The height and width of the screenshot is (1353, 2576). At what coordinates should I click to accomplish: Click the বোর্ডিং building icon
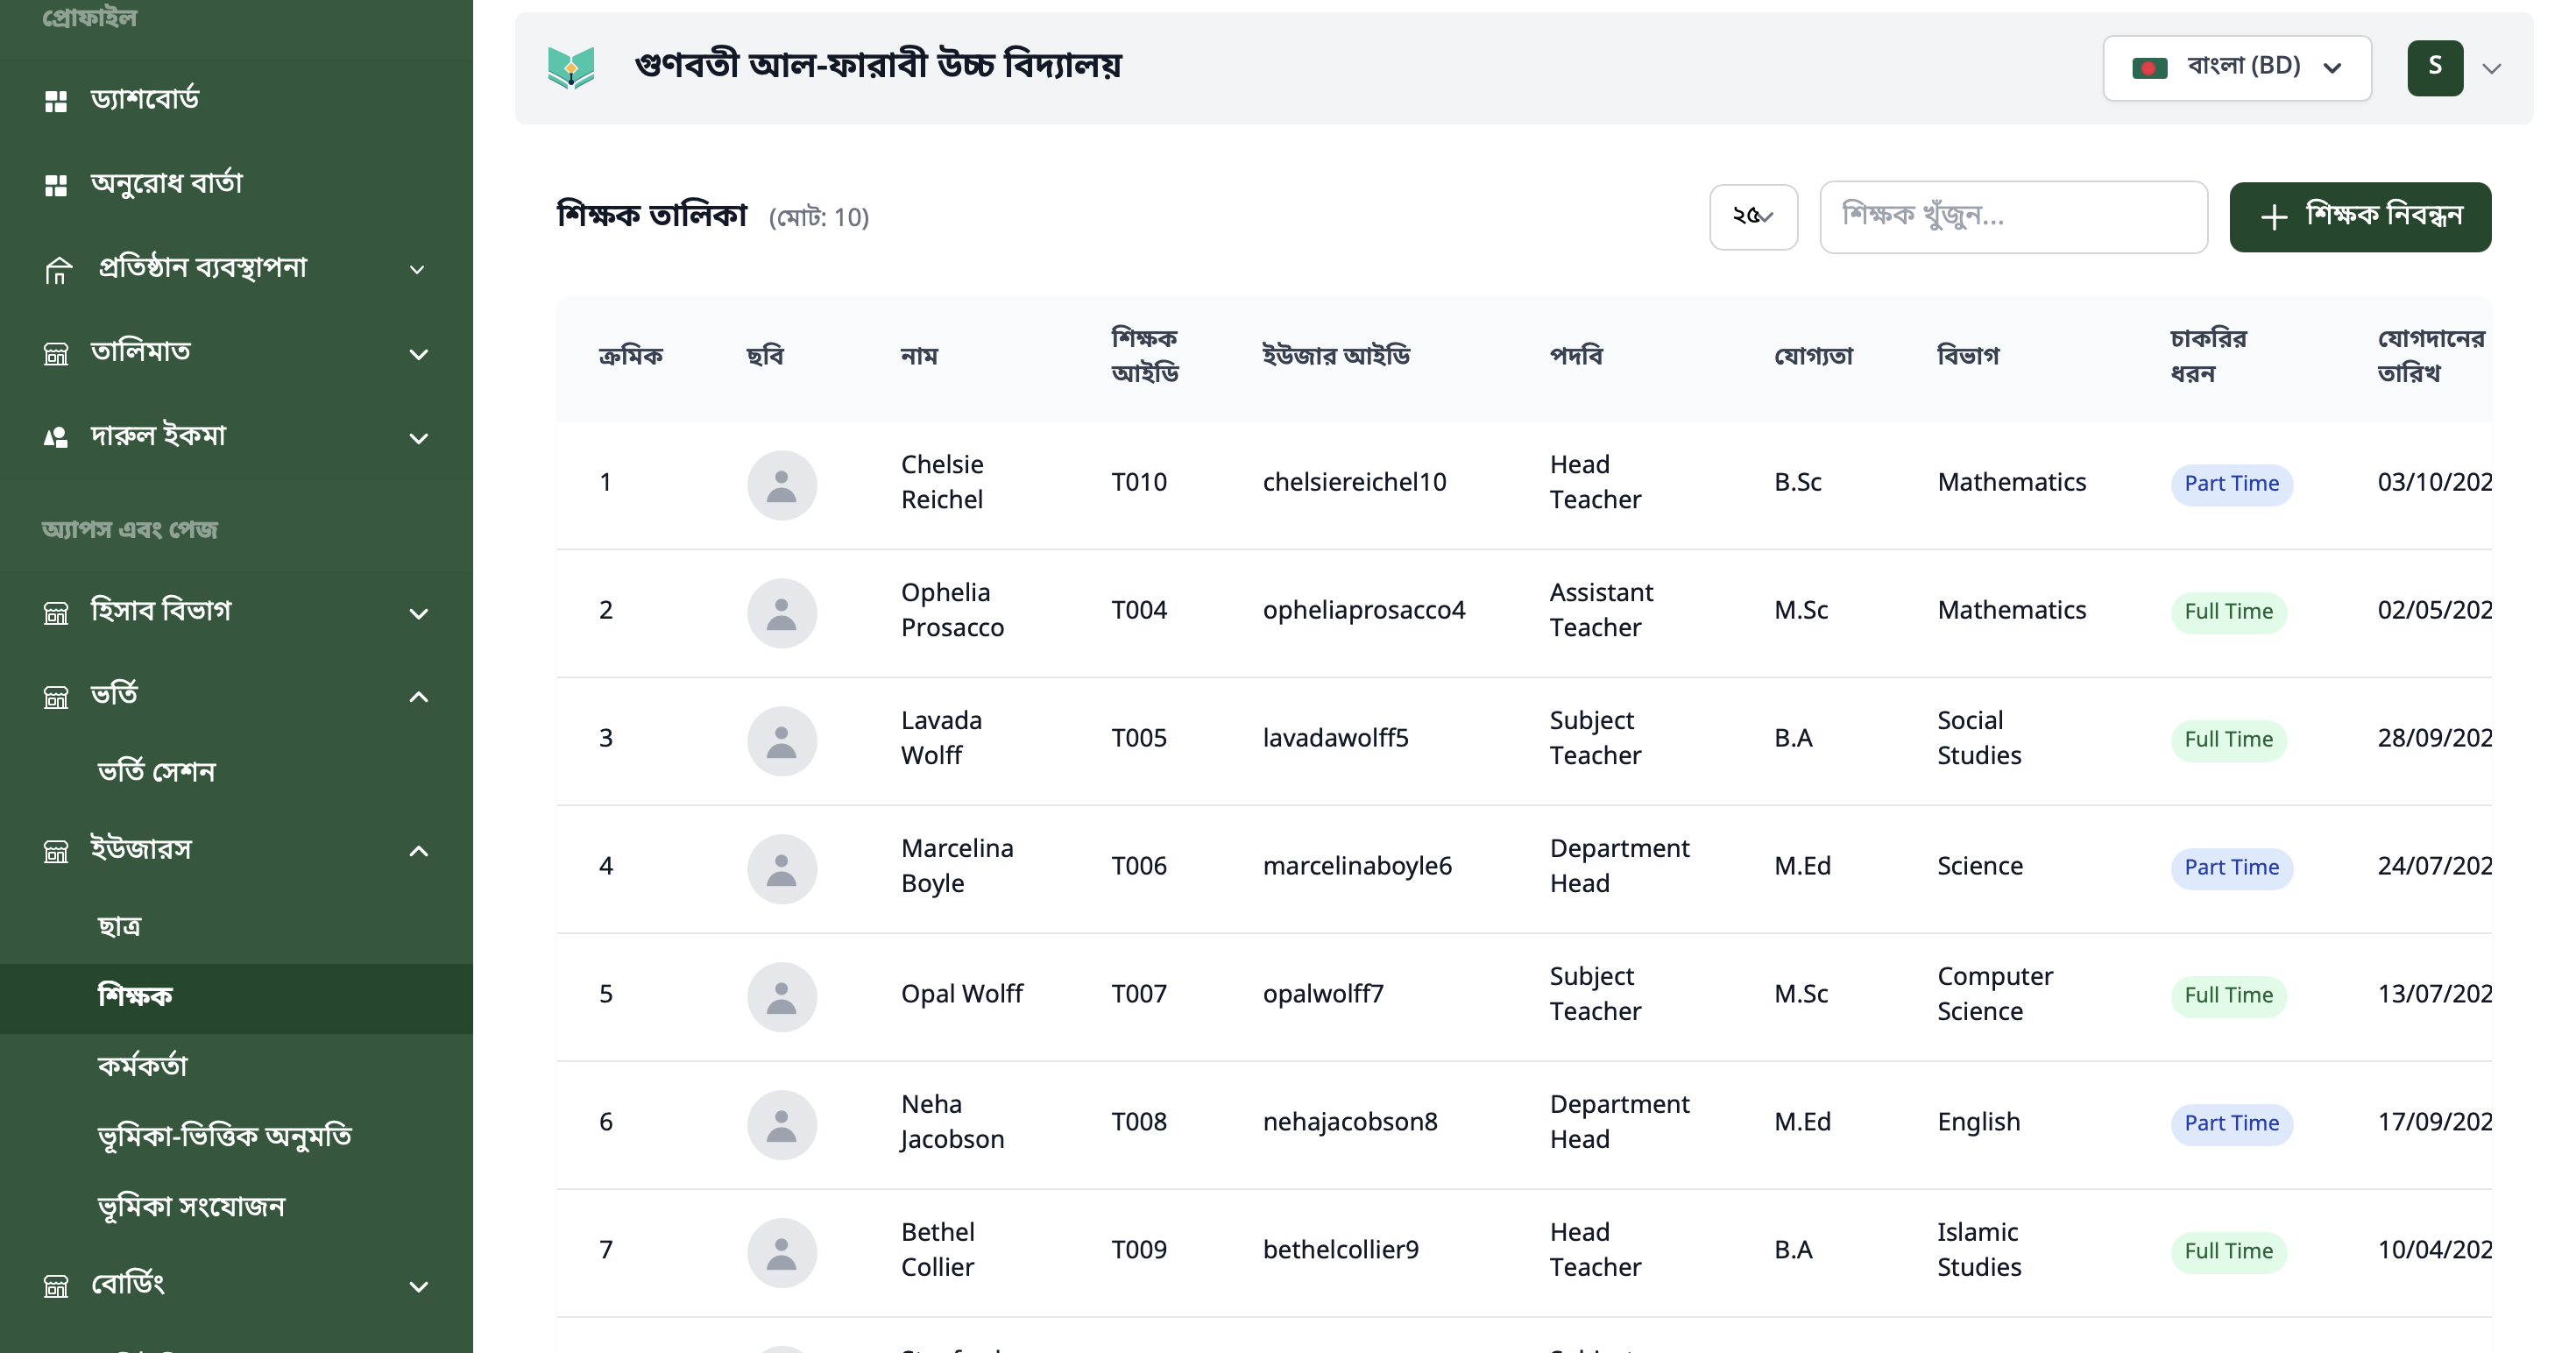pos(56,1286)
